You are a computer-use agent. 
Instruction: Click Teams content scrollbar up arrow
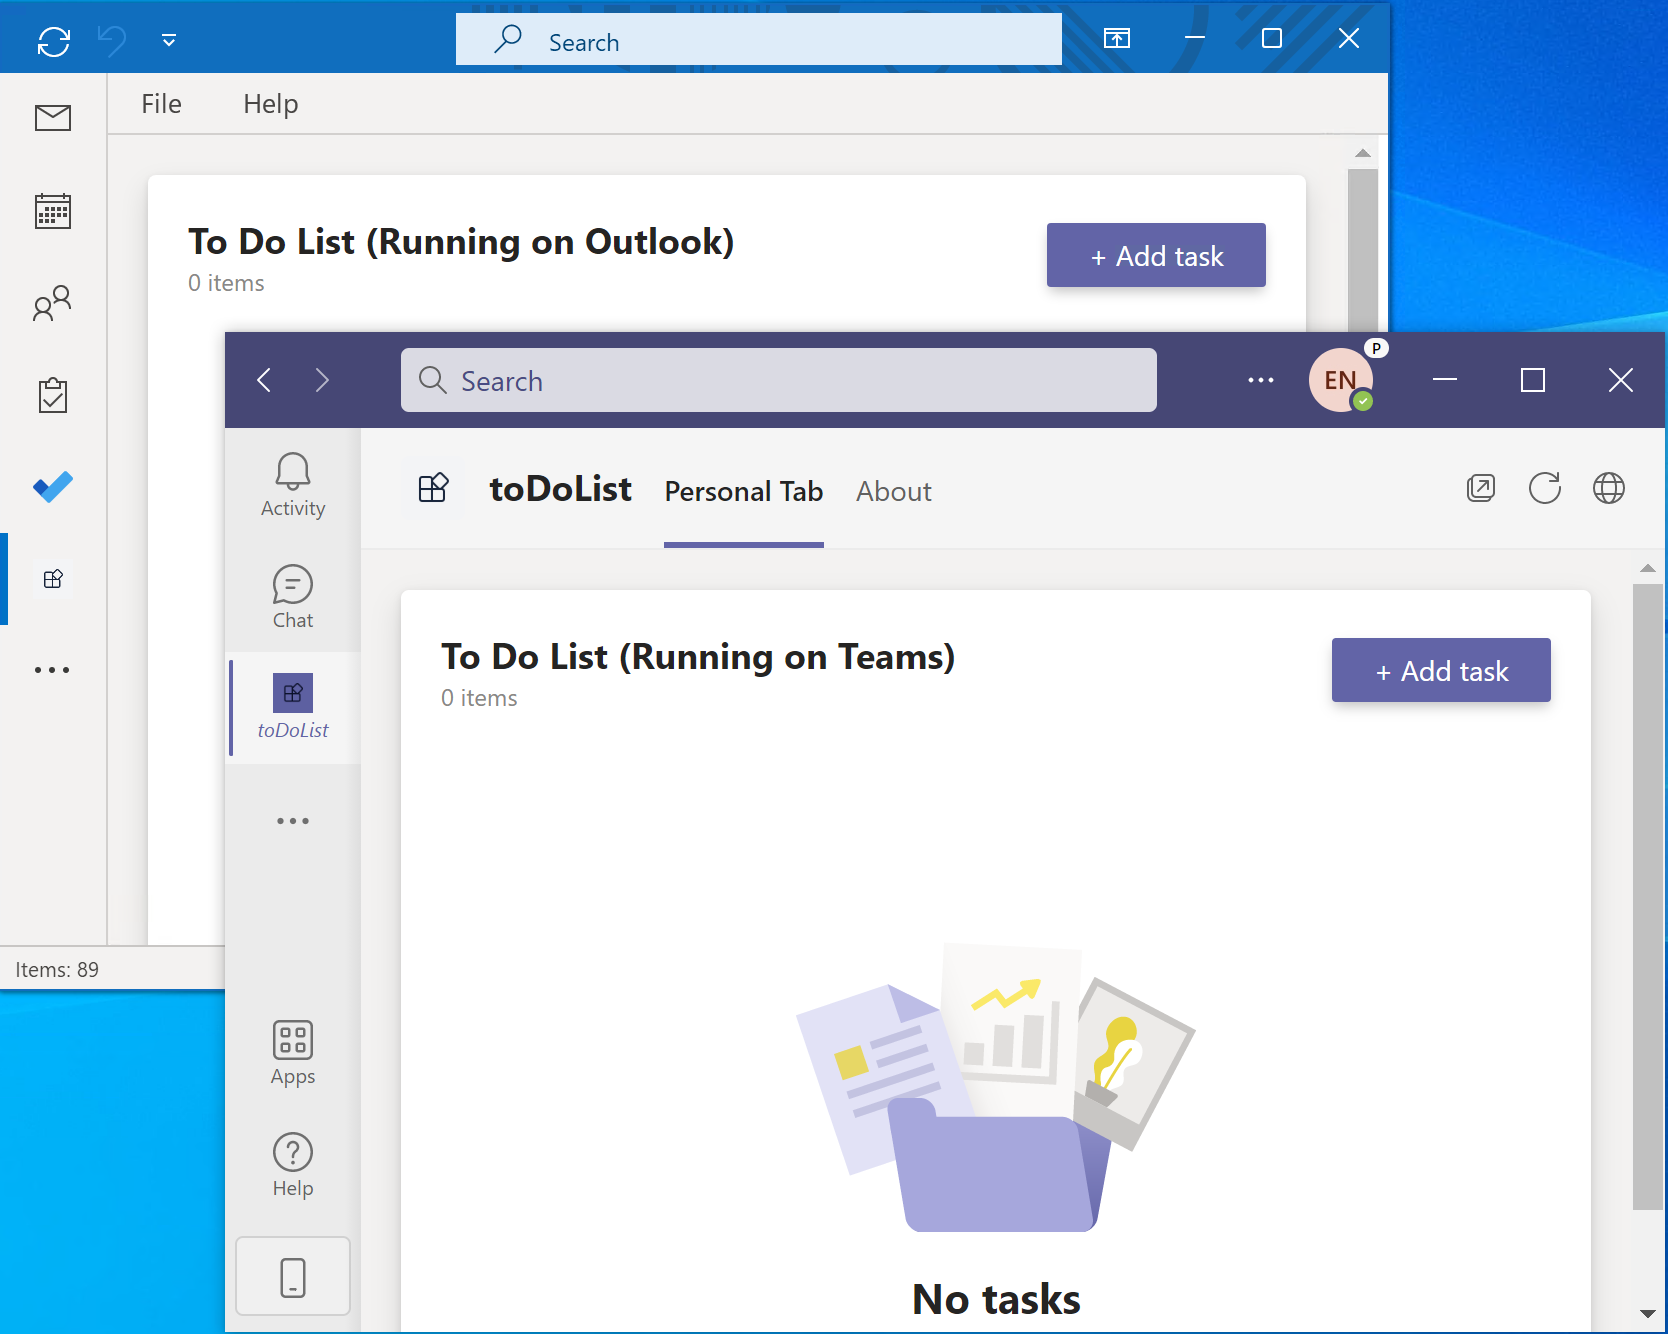(x=1648, y=568)
